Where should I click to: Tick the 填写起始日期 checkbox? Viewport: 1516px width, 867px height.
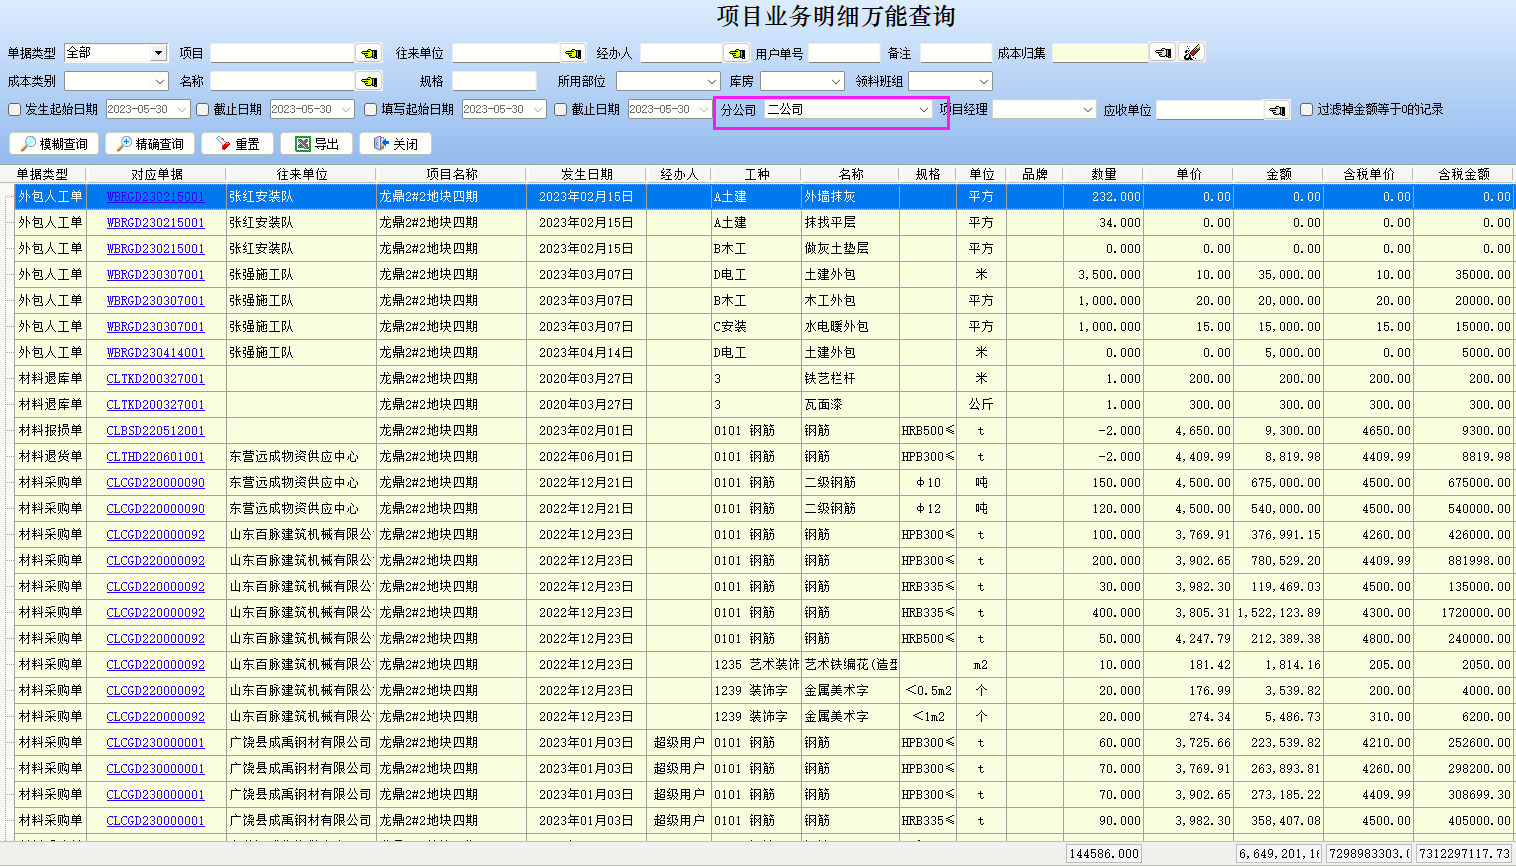tap(371, 110)
